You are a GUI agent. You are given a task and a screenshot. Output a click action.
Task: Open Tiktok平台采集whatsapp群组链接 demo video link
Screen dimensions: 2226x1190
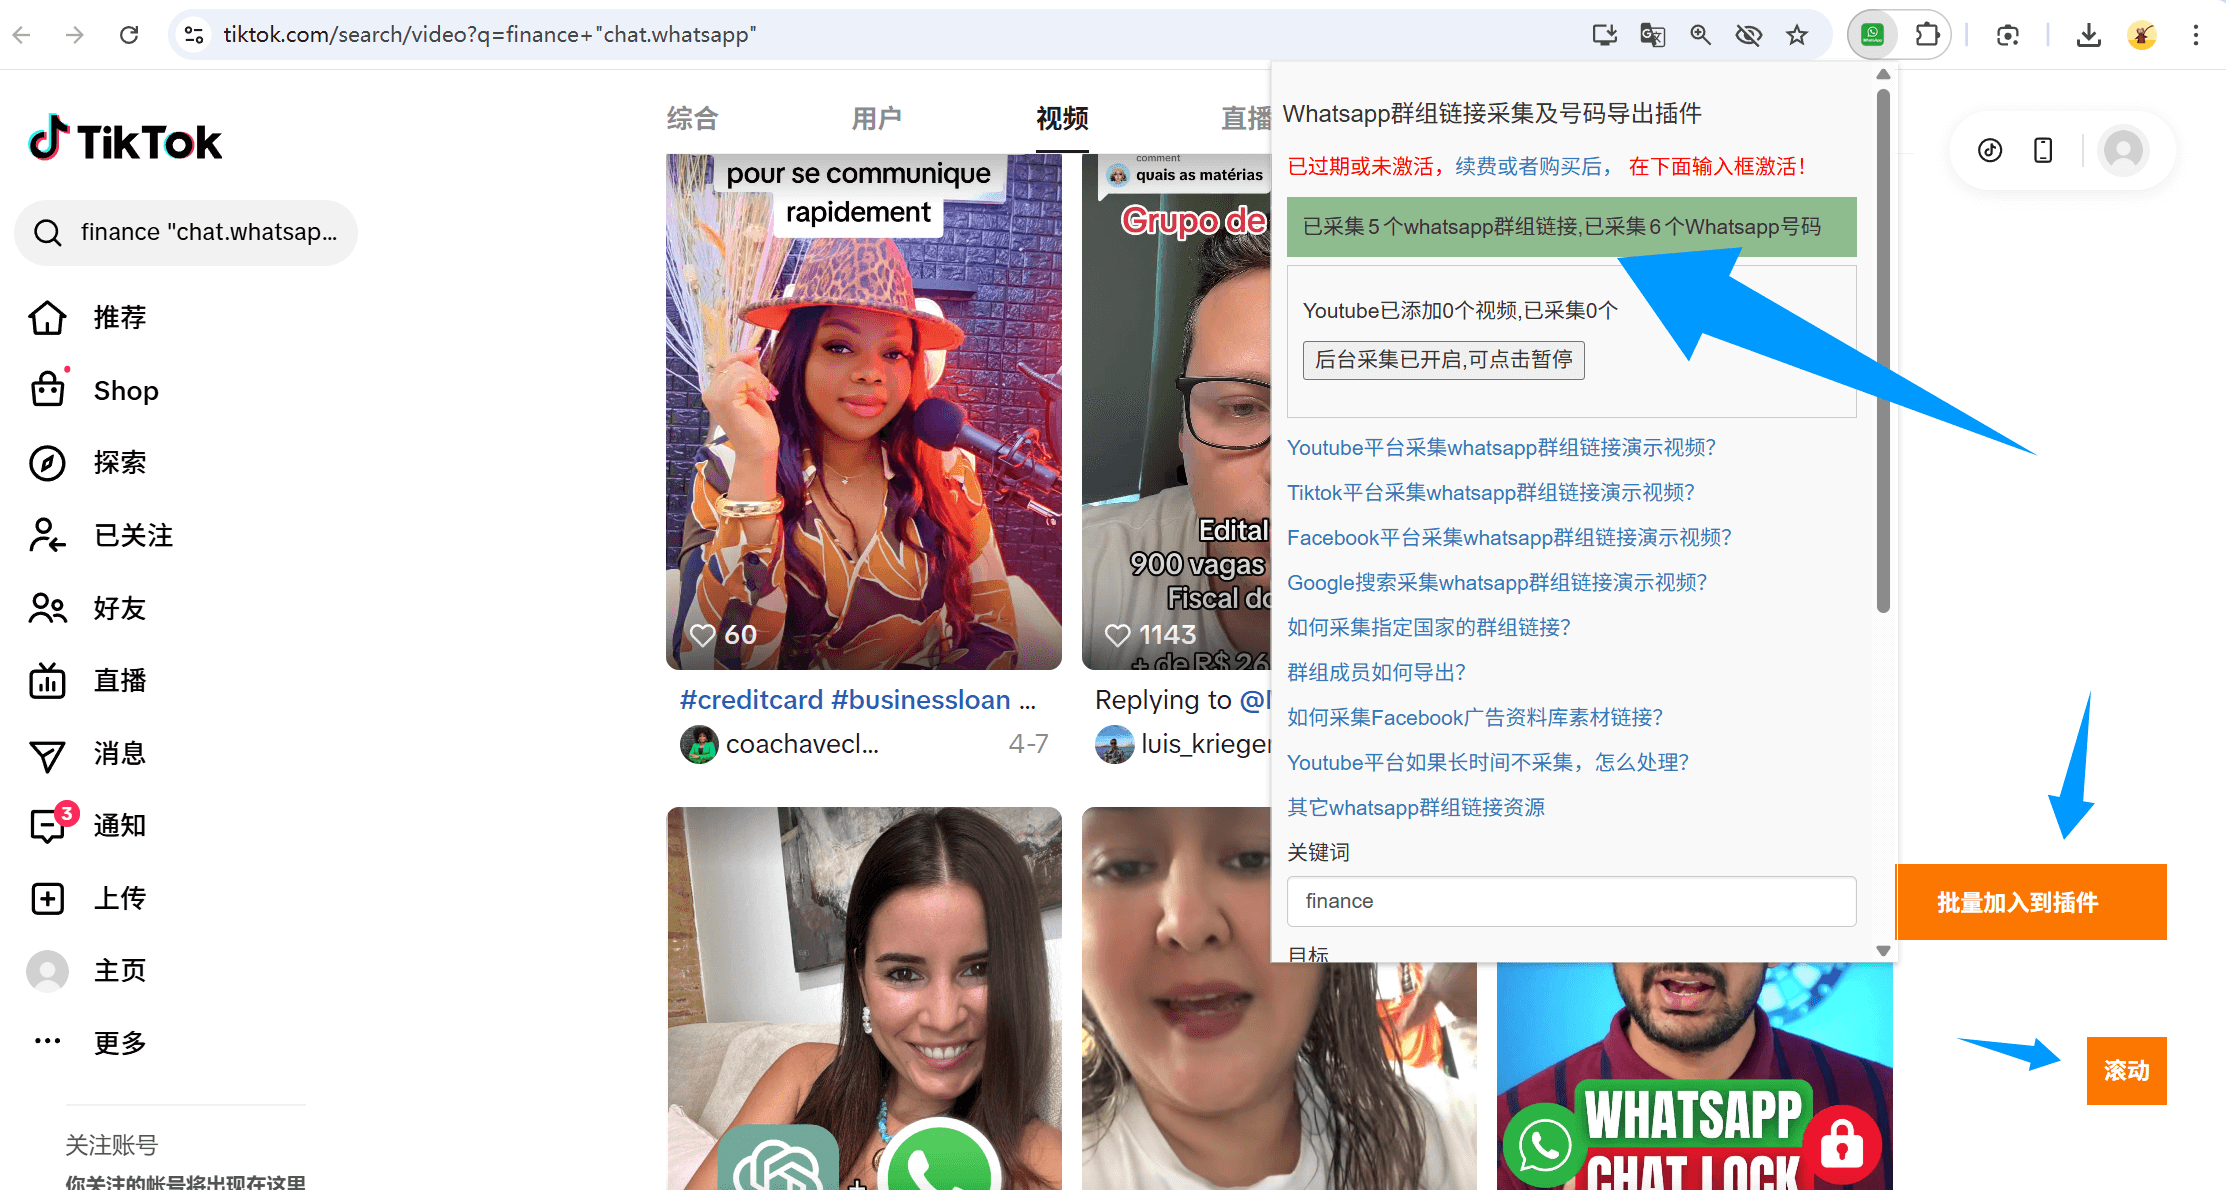(x=1490, y=493)
